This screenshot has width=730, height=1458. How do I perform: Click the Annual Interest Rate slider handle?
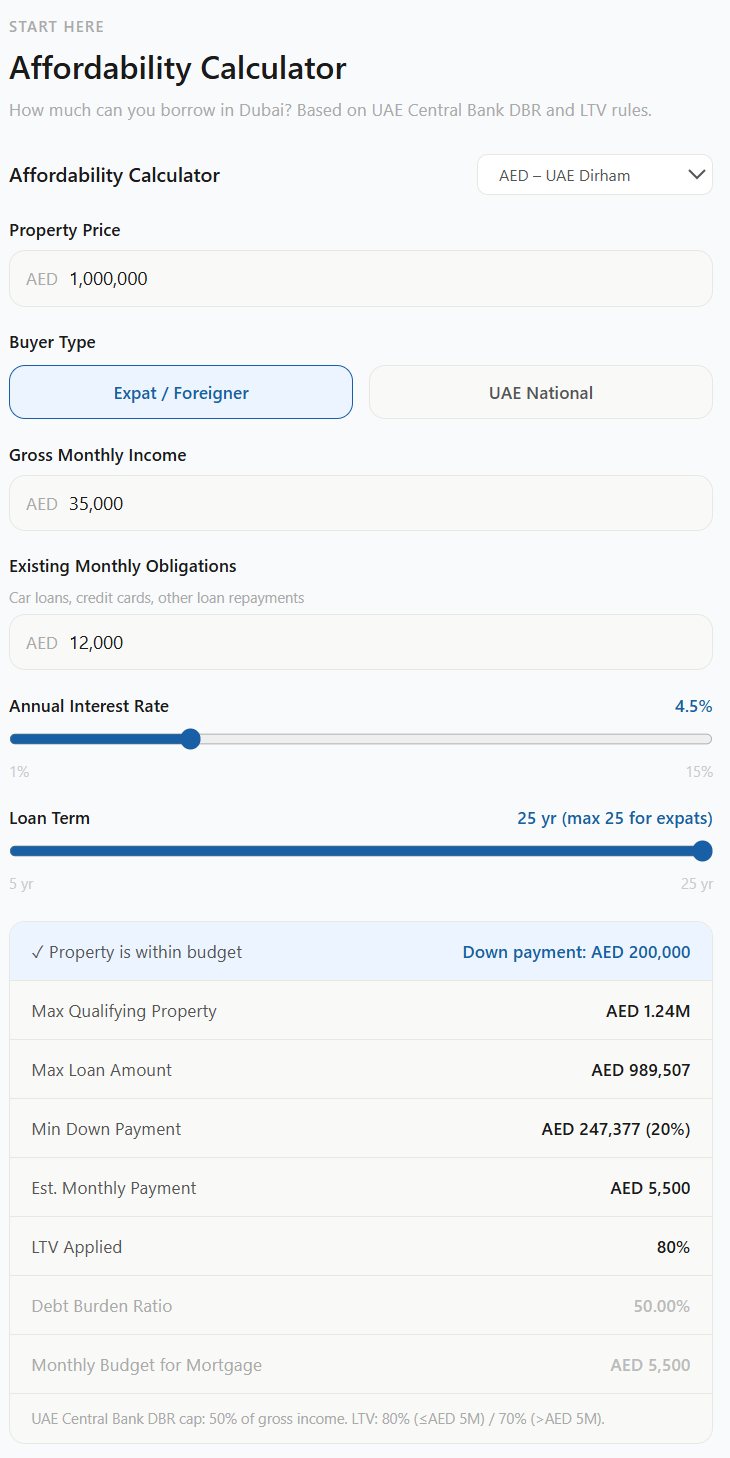[x=191, y=739]
